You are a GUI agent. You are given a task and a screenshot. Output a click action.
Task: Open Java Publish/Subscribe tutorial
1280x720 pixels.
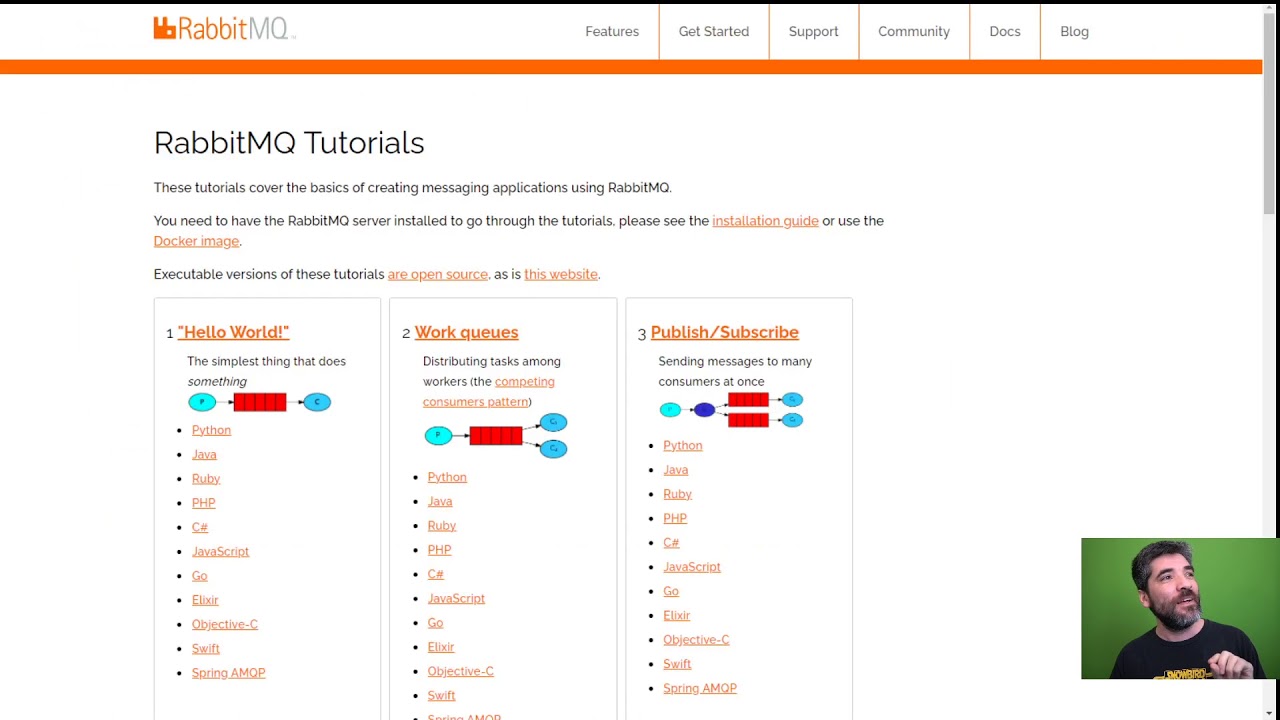click(x=676, y=470)
